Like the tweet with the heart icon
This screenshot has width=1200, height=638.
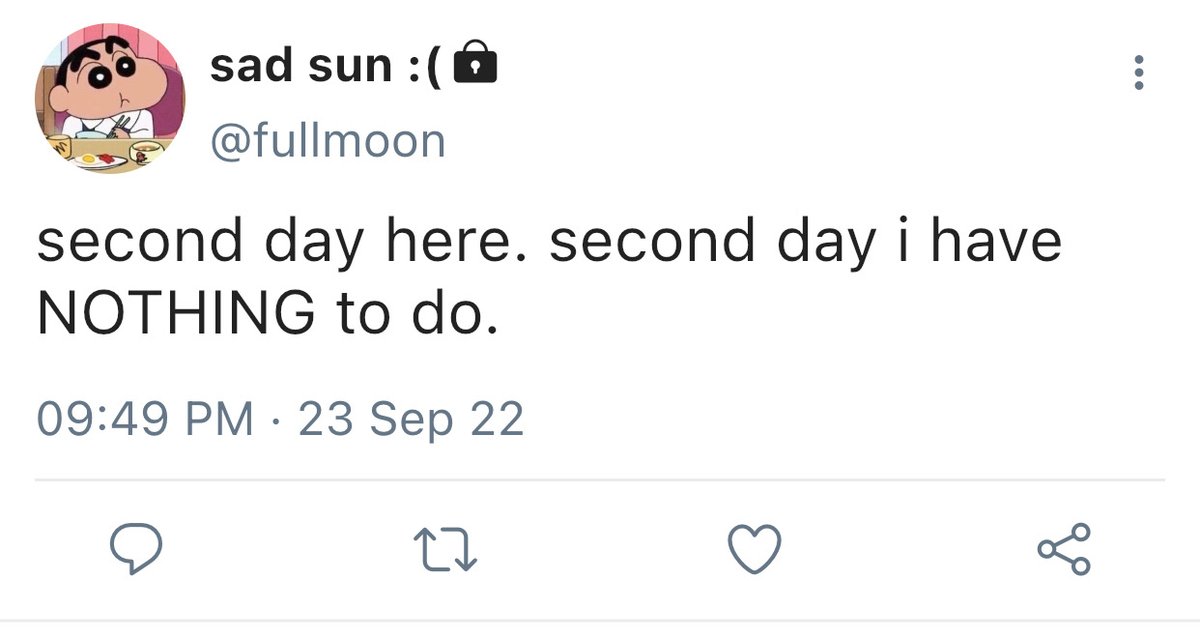753,550
